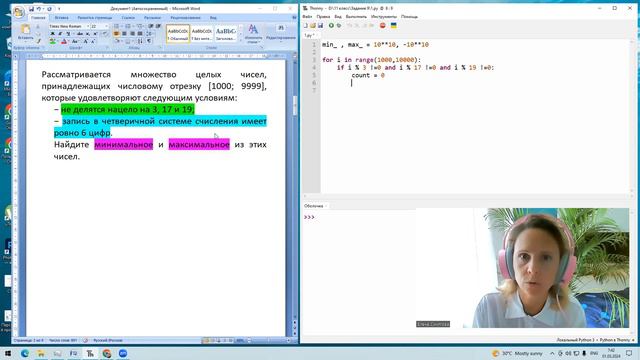Save script using Thonny disk icon
Screen dimensions: 640x360
coord(320,25)
